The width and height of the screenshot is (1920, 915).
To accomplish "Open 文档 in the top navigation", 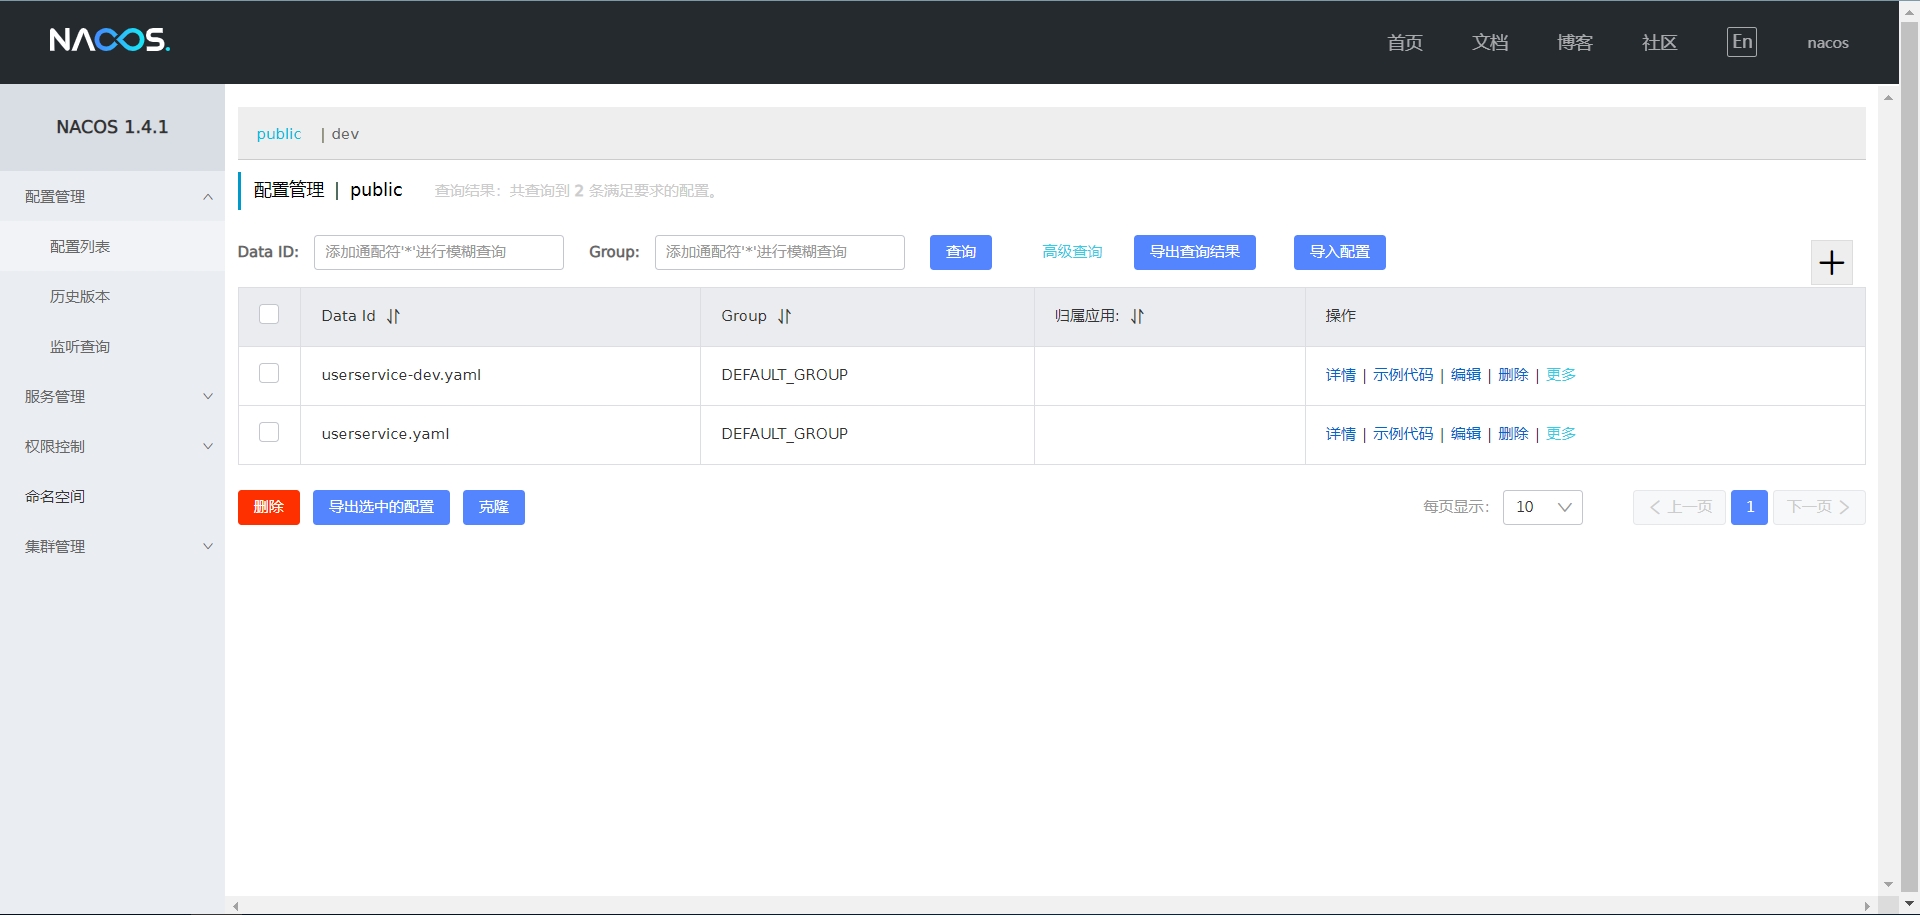I will point(1490,42).
